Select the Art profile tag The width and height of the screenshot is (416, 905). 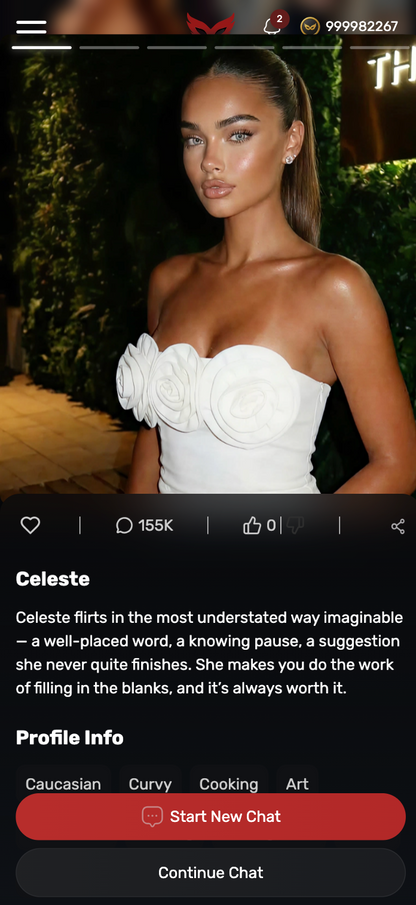click(297, 784)
